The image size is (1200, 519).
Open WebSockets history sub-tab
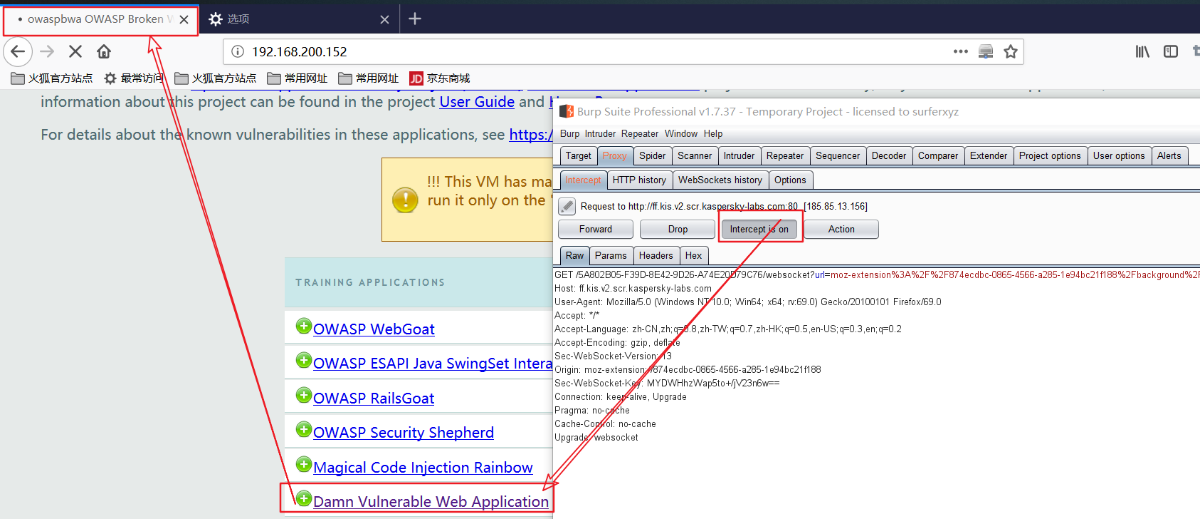[720, 180]
